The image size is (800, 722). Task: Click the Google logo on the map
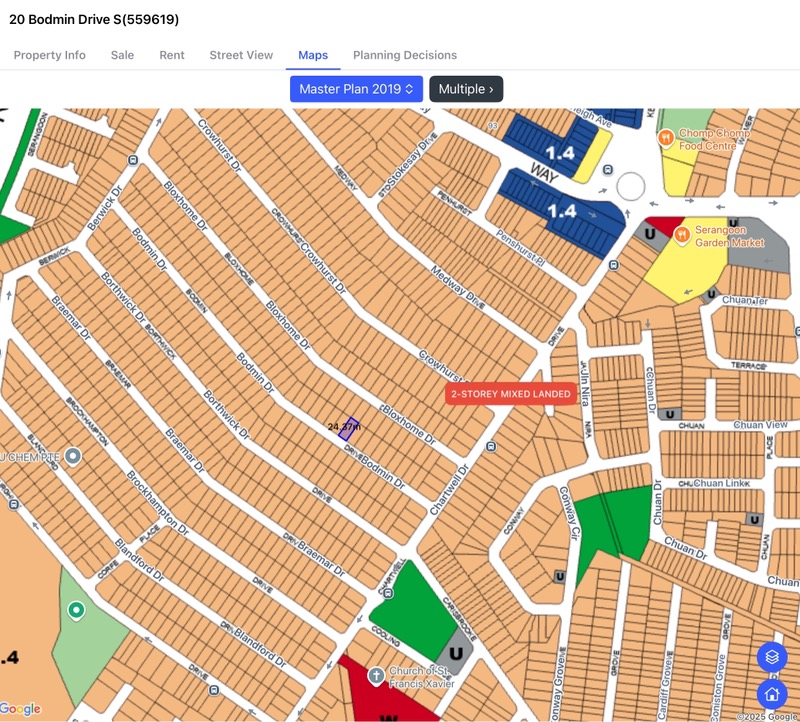21,709
